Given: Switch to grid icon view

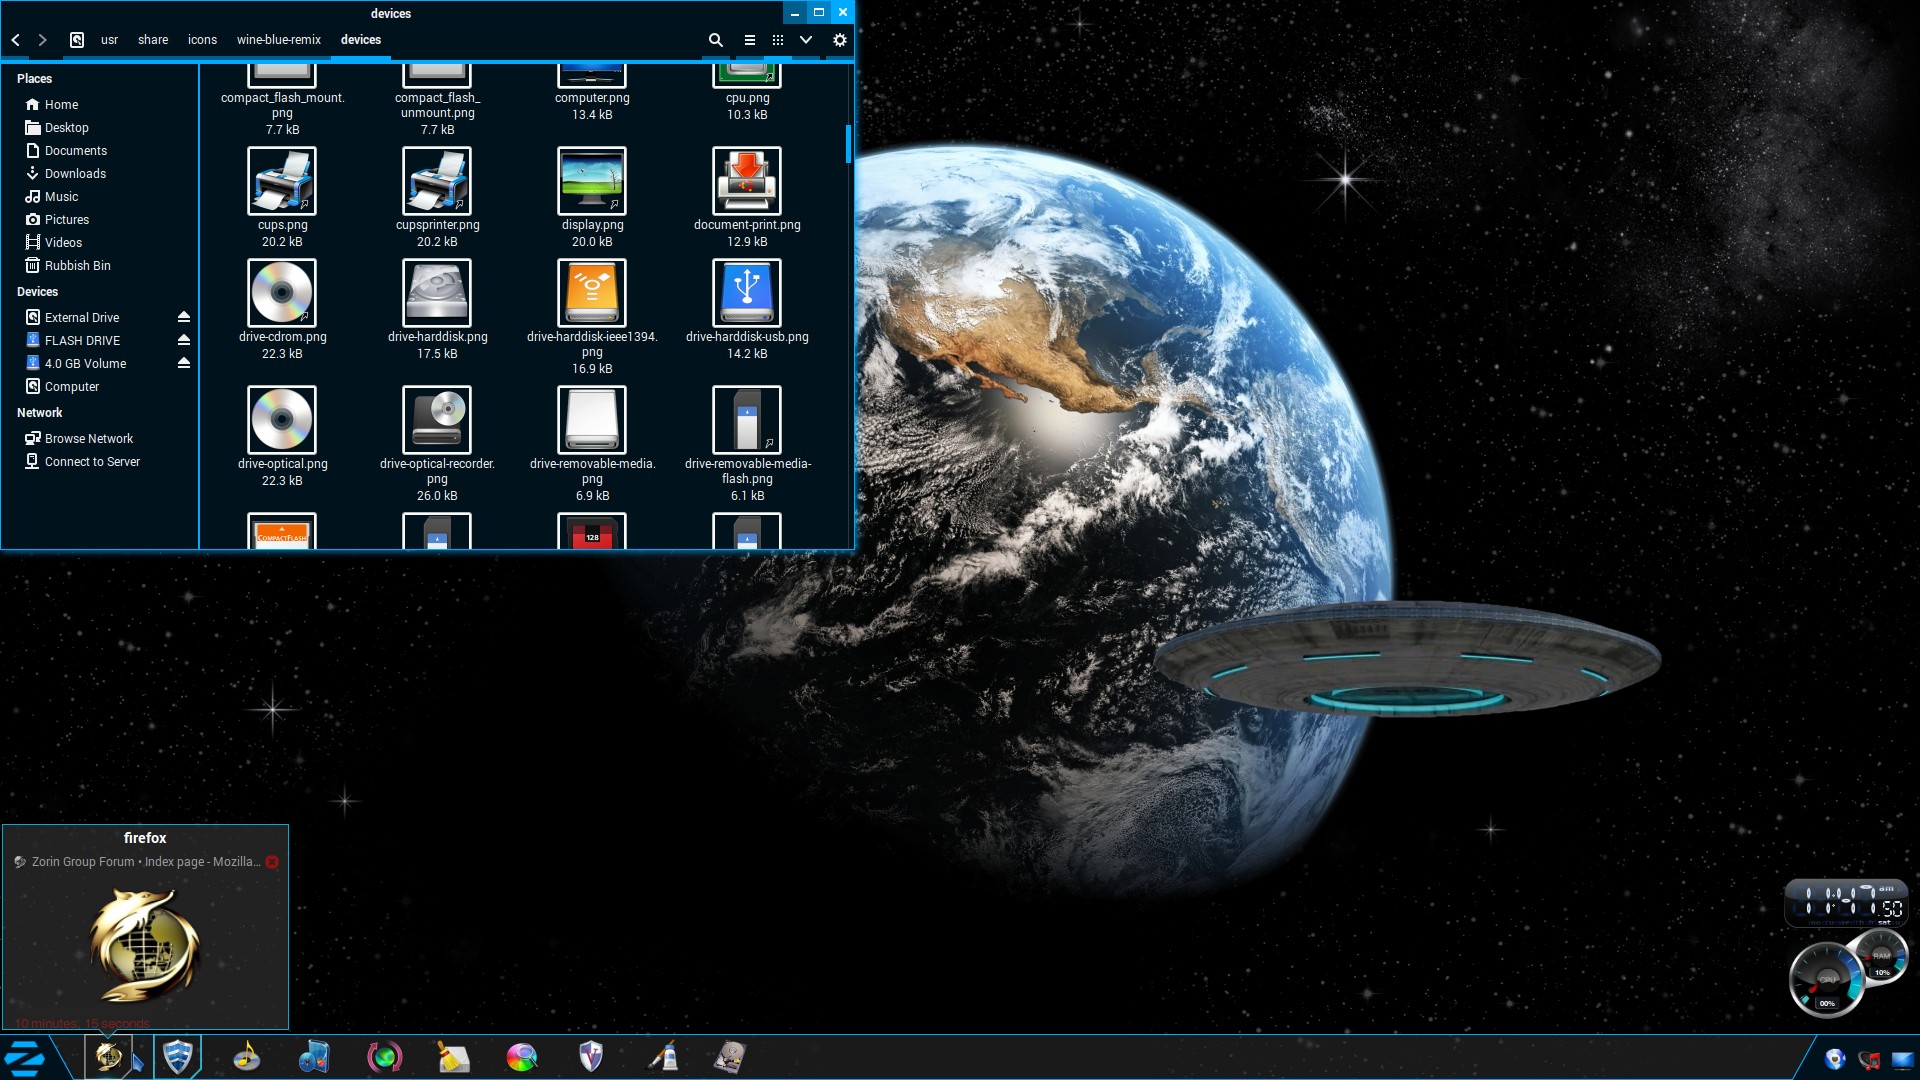Looking at the screenshot, I should pos(777,40).
